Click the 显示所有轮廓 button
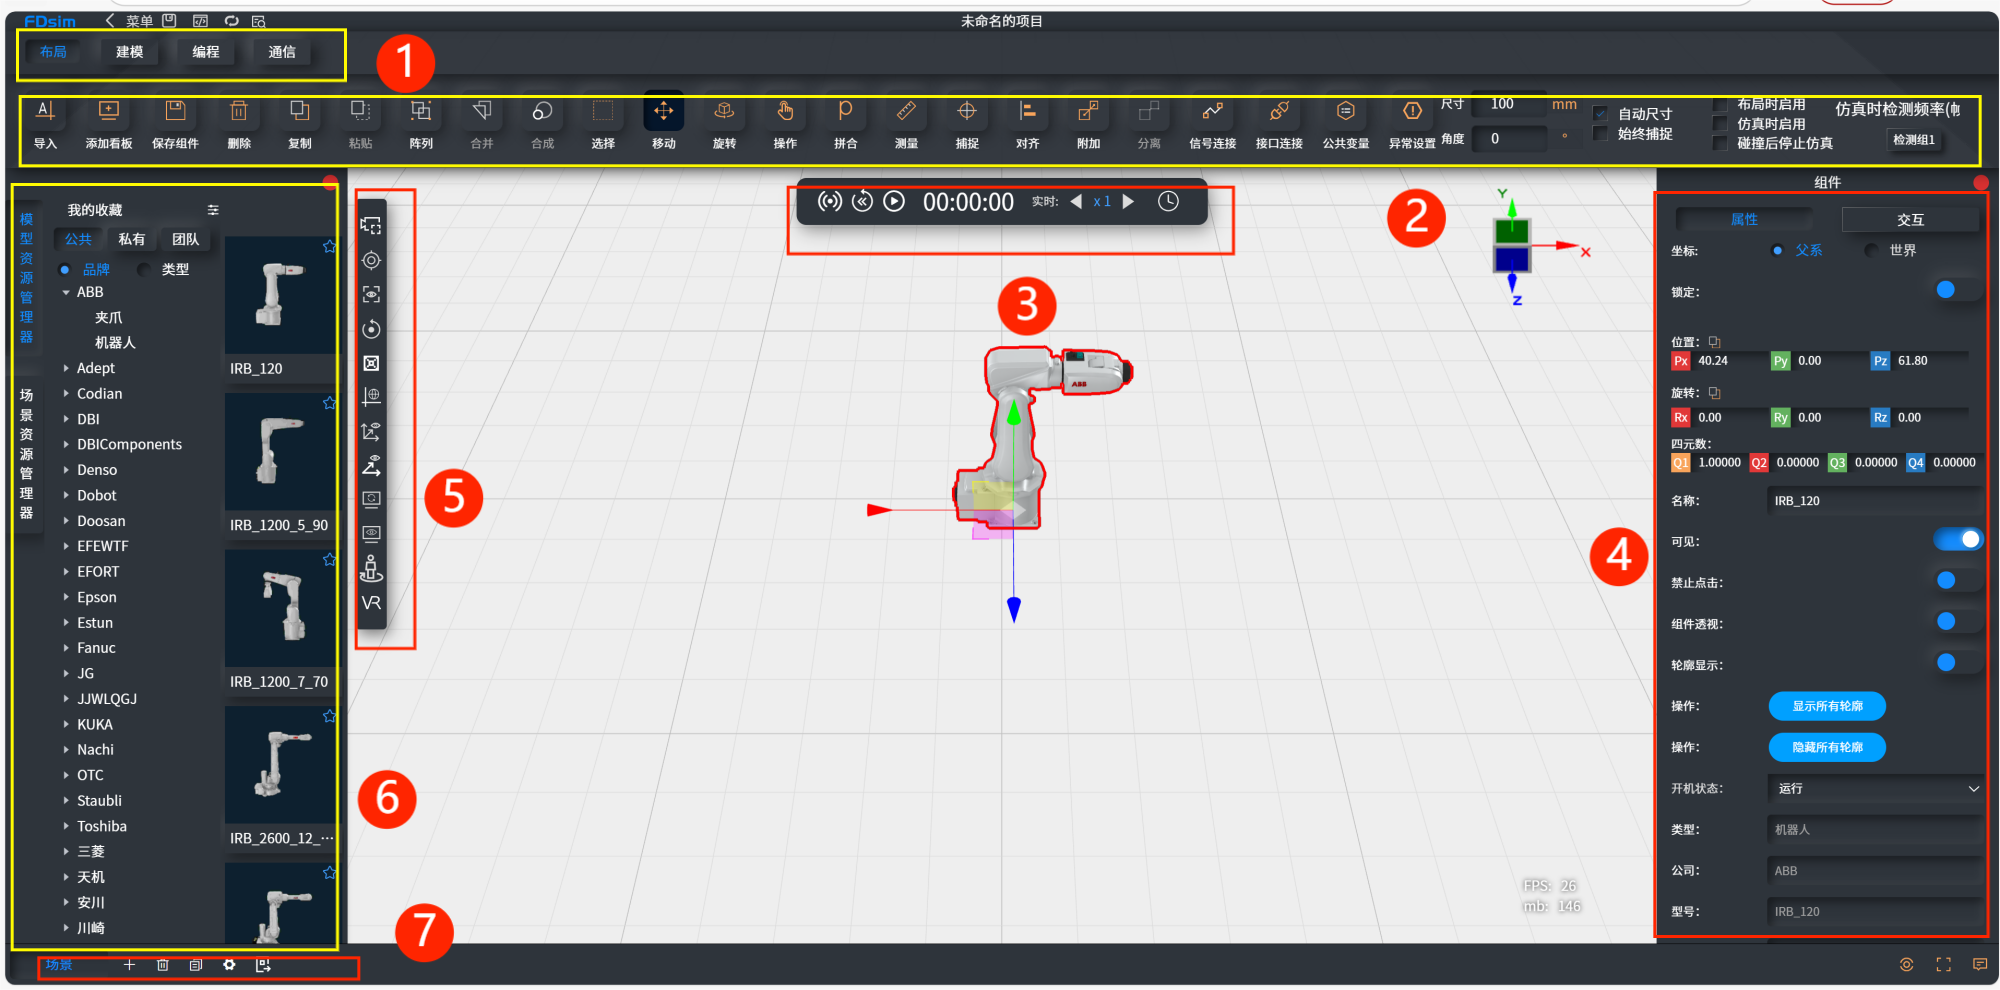 click(1827, 706)
